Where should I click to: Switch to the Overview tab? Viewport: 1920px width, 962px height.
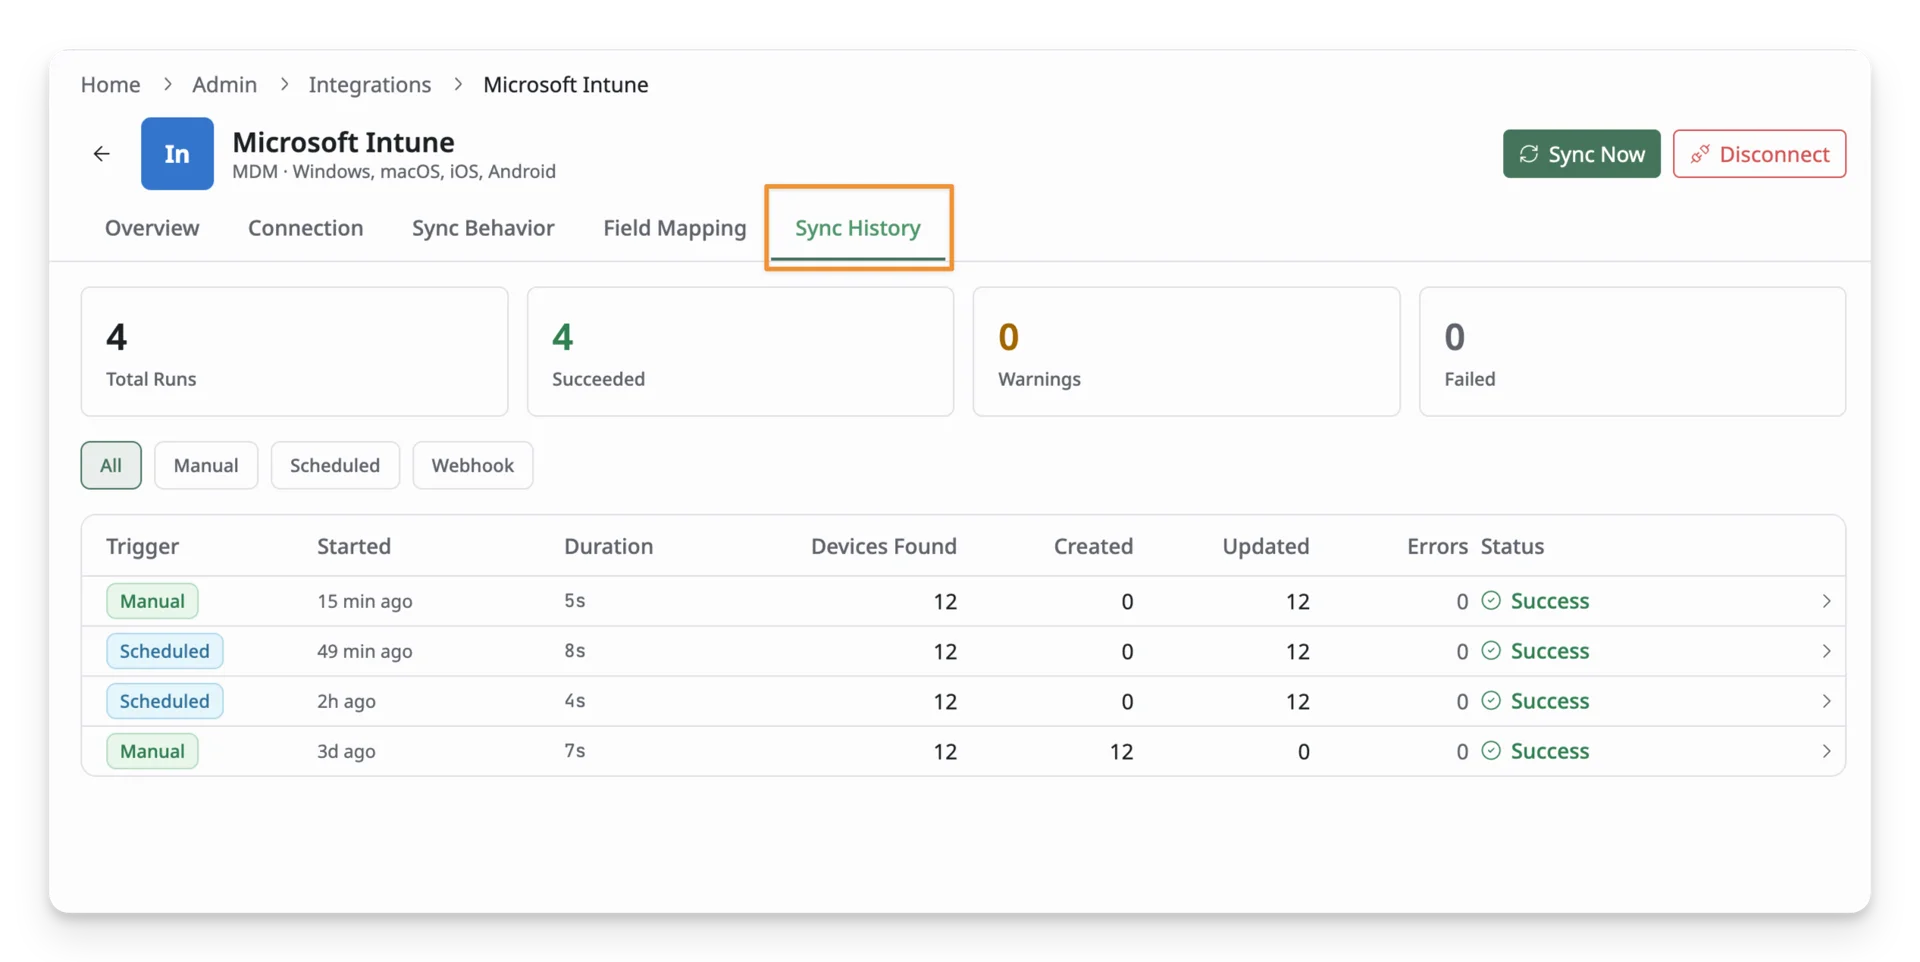(152, 228)
